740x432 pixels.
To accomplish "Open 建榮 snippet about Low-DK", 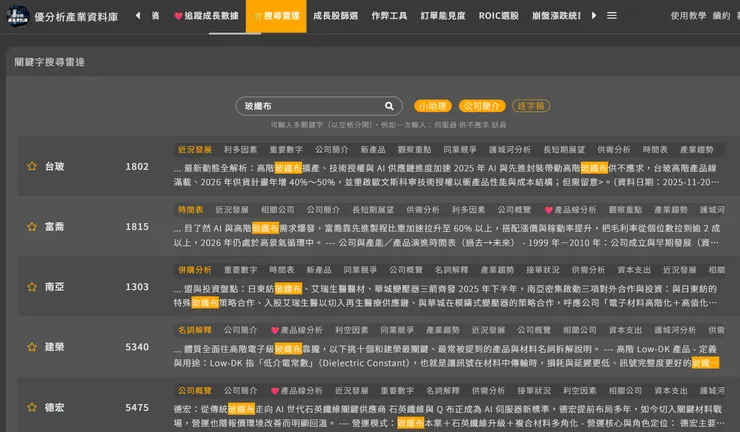I will click(x=446, y=356).
